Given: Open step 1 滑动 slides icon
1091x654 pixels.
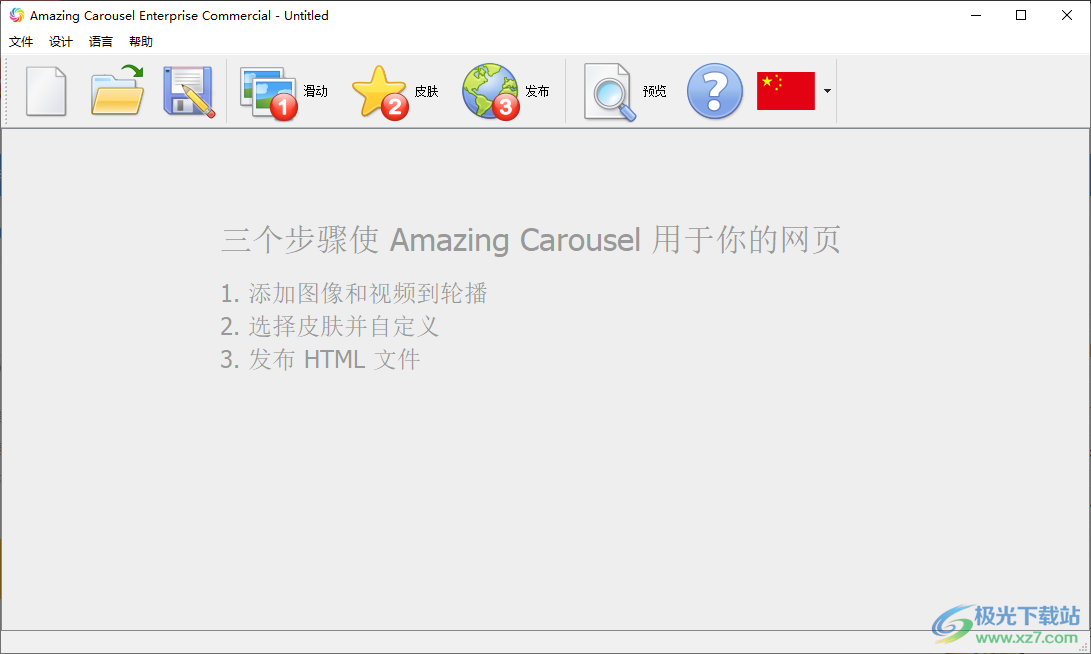Looking at the screenshot, I should pyautogui.click(x=269, y=93).
